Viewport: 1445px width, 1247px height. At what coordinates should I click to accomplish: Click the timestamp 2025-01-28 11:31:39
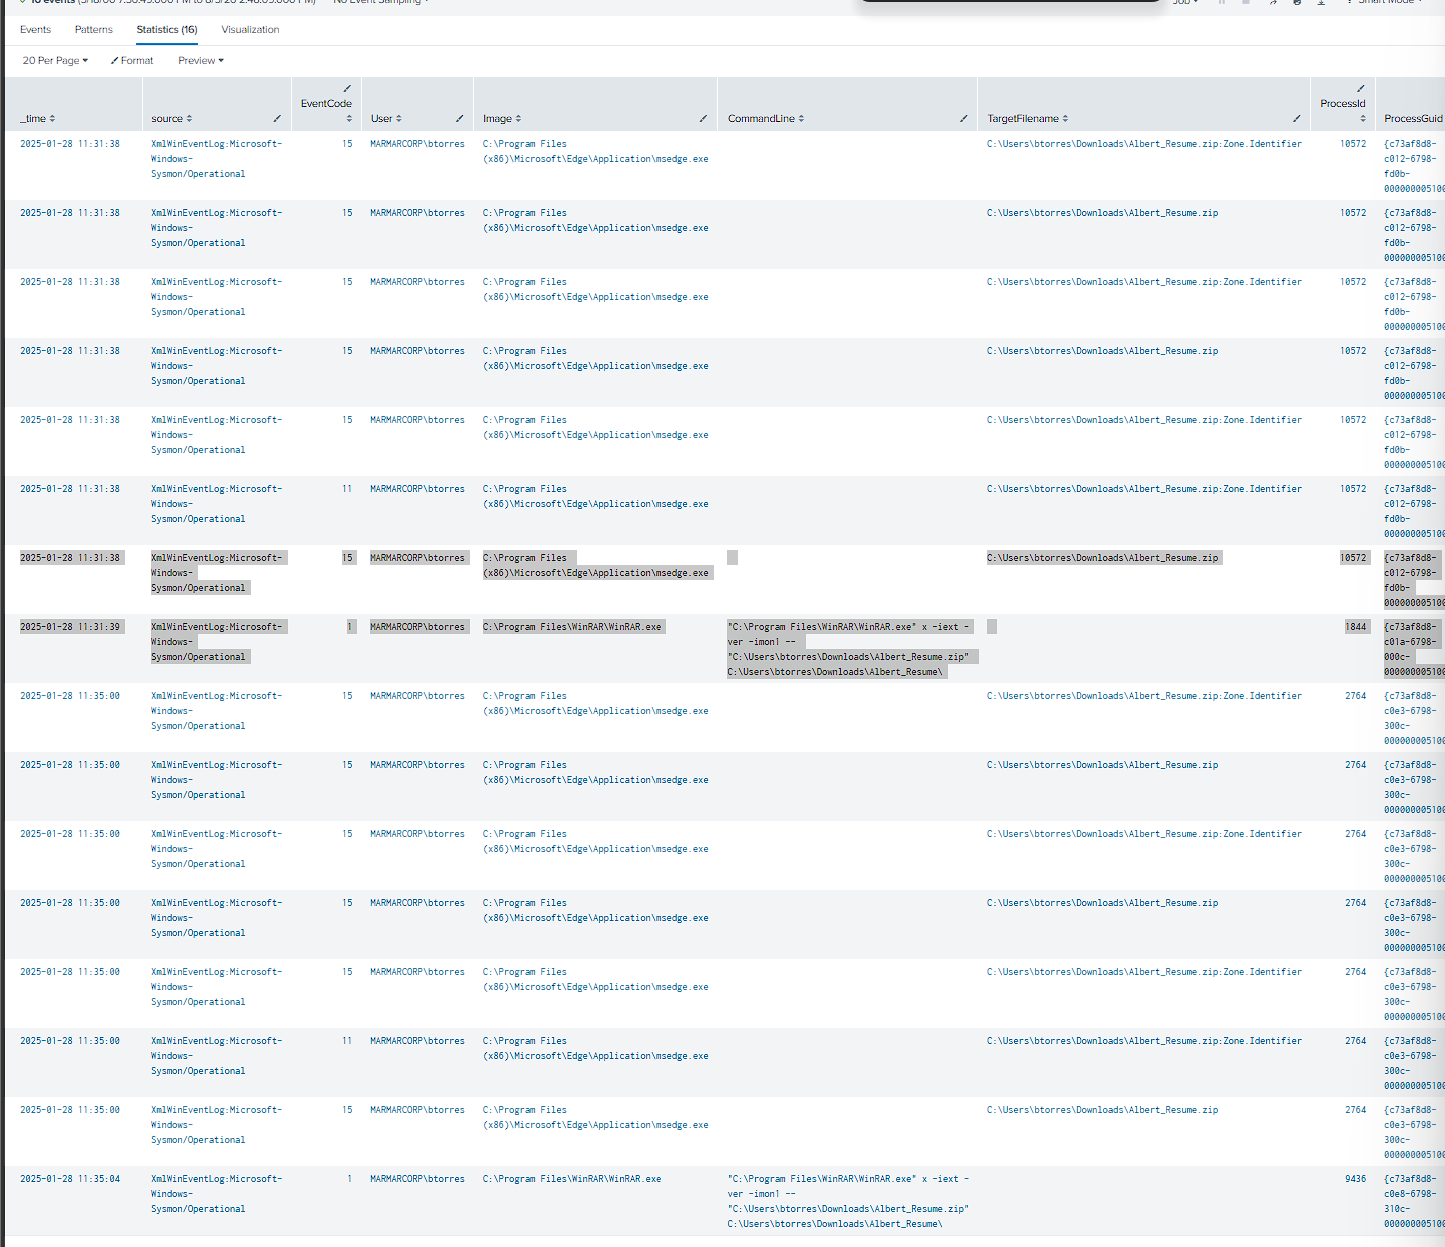(x=71, y=627)
